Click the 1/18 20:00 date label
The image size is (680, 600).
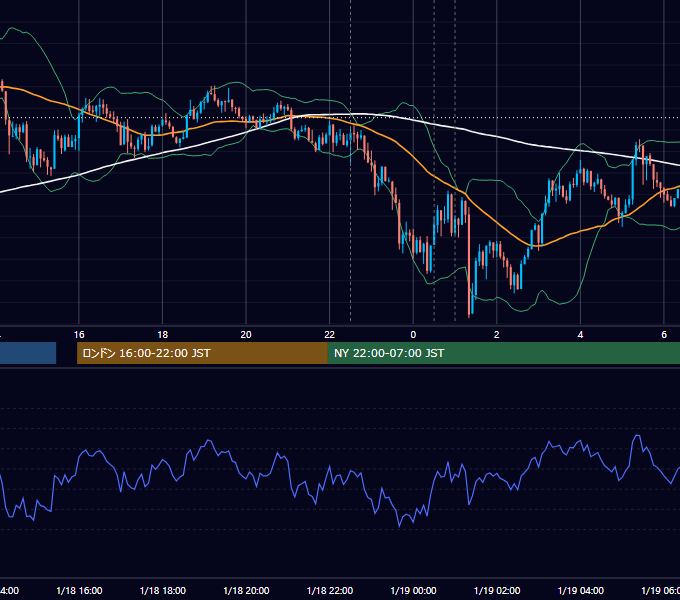[x=246, y=590]
